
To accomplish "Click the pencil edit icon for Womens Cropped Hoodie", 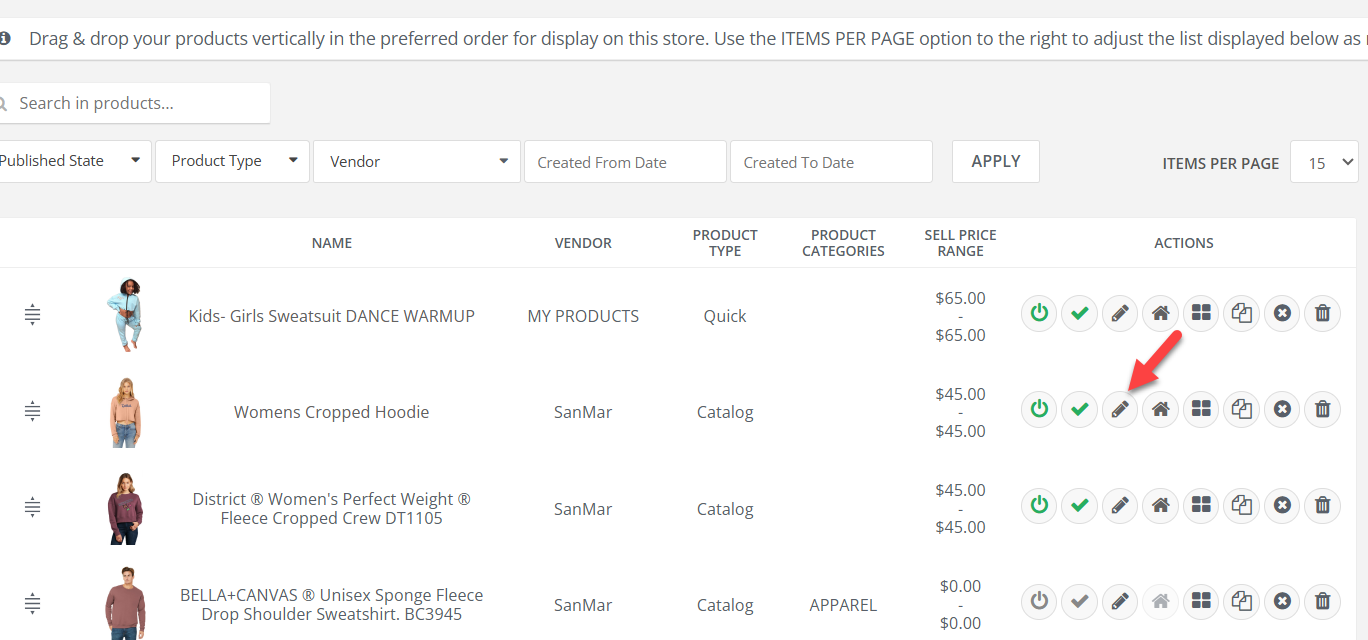I will coord(1120,409).
